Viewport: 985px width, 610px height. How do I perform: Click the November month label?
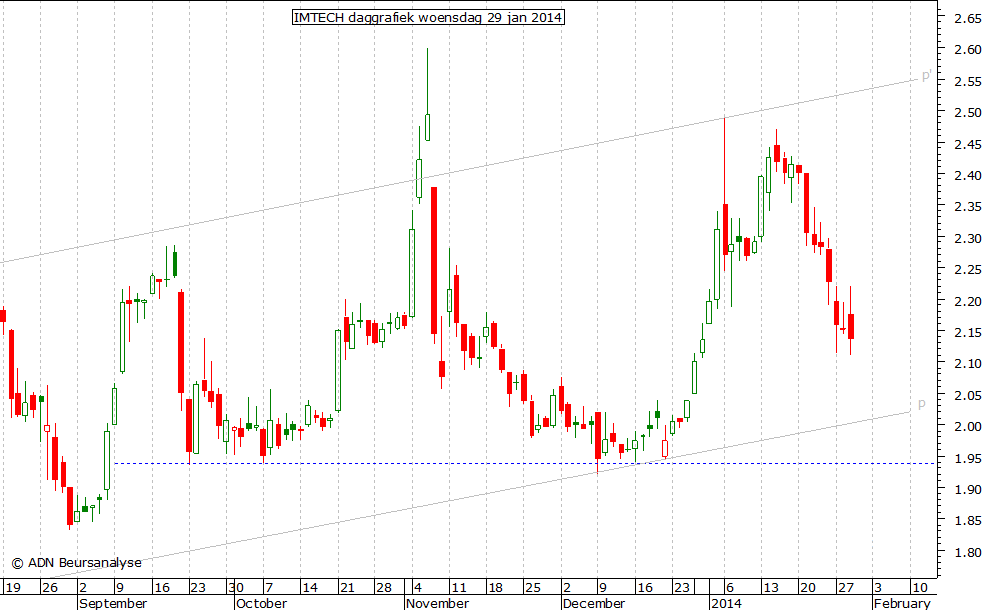coord(437,603)
